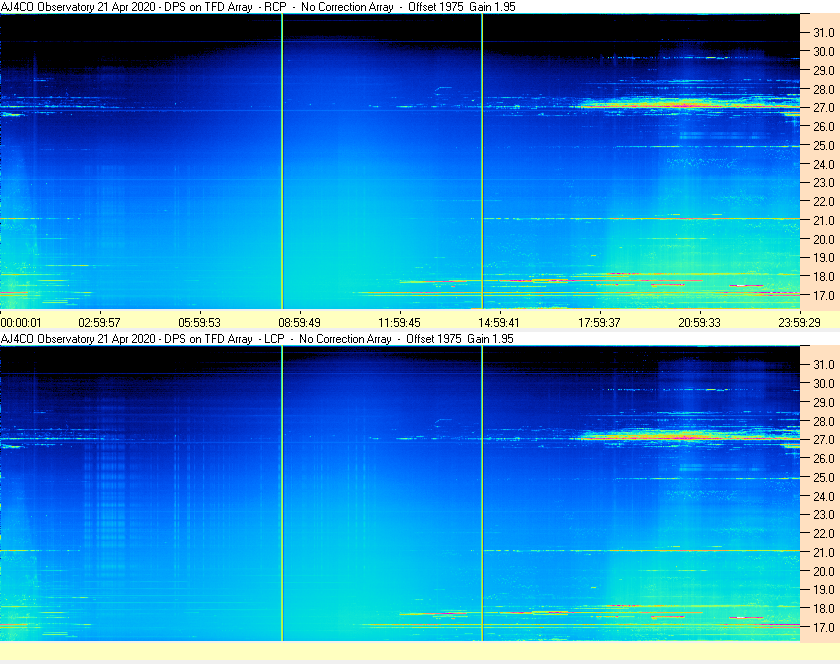Click the 18.0 frequency label on RCP chart
The image size is (840, 664).
(824, 277)
